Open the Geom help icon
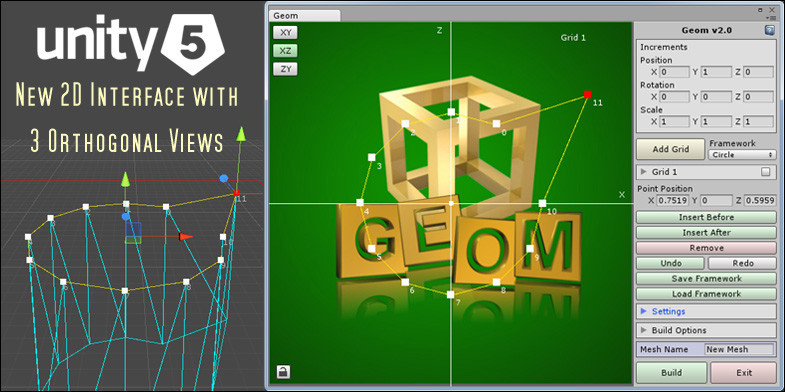 769,30
